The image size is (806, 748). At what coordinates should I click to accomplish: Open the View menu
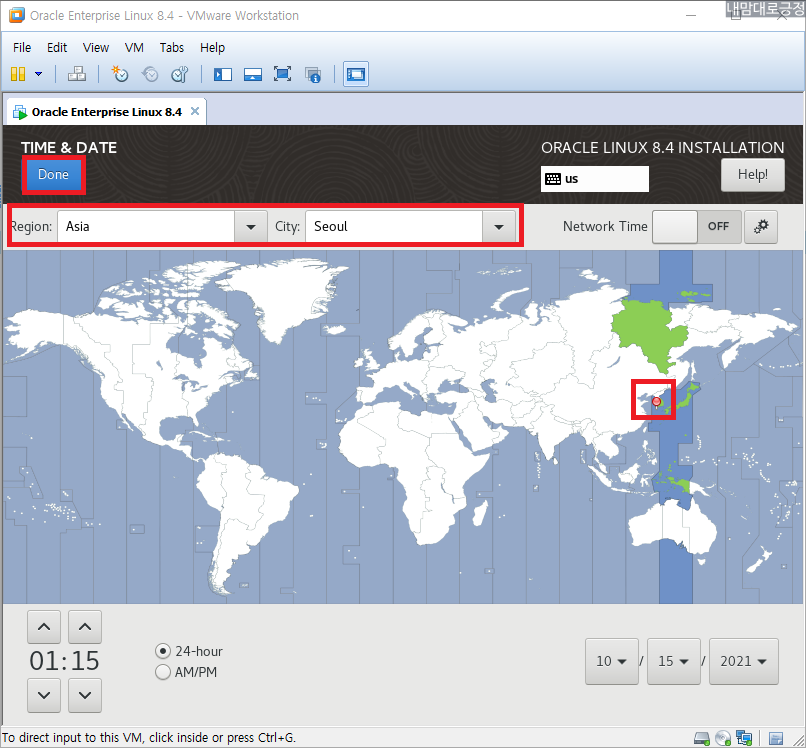[x=96, y=48]
